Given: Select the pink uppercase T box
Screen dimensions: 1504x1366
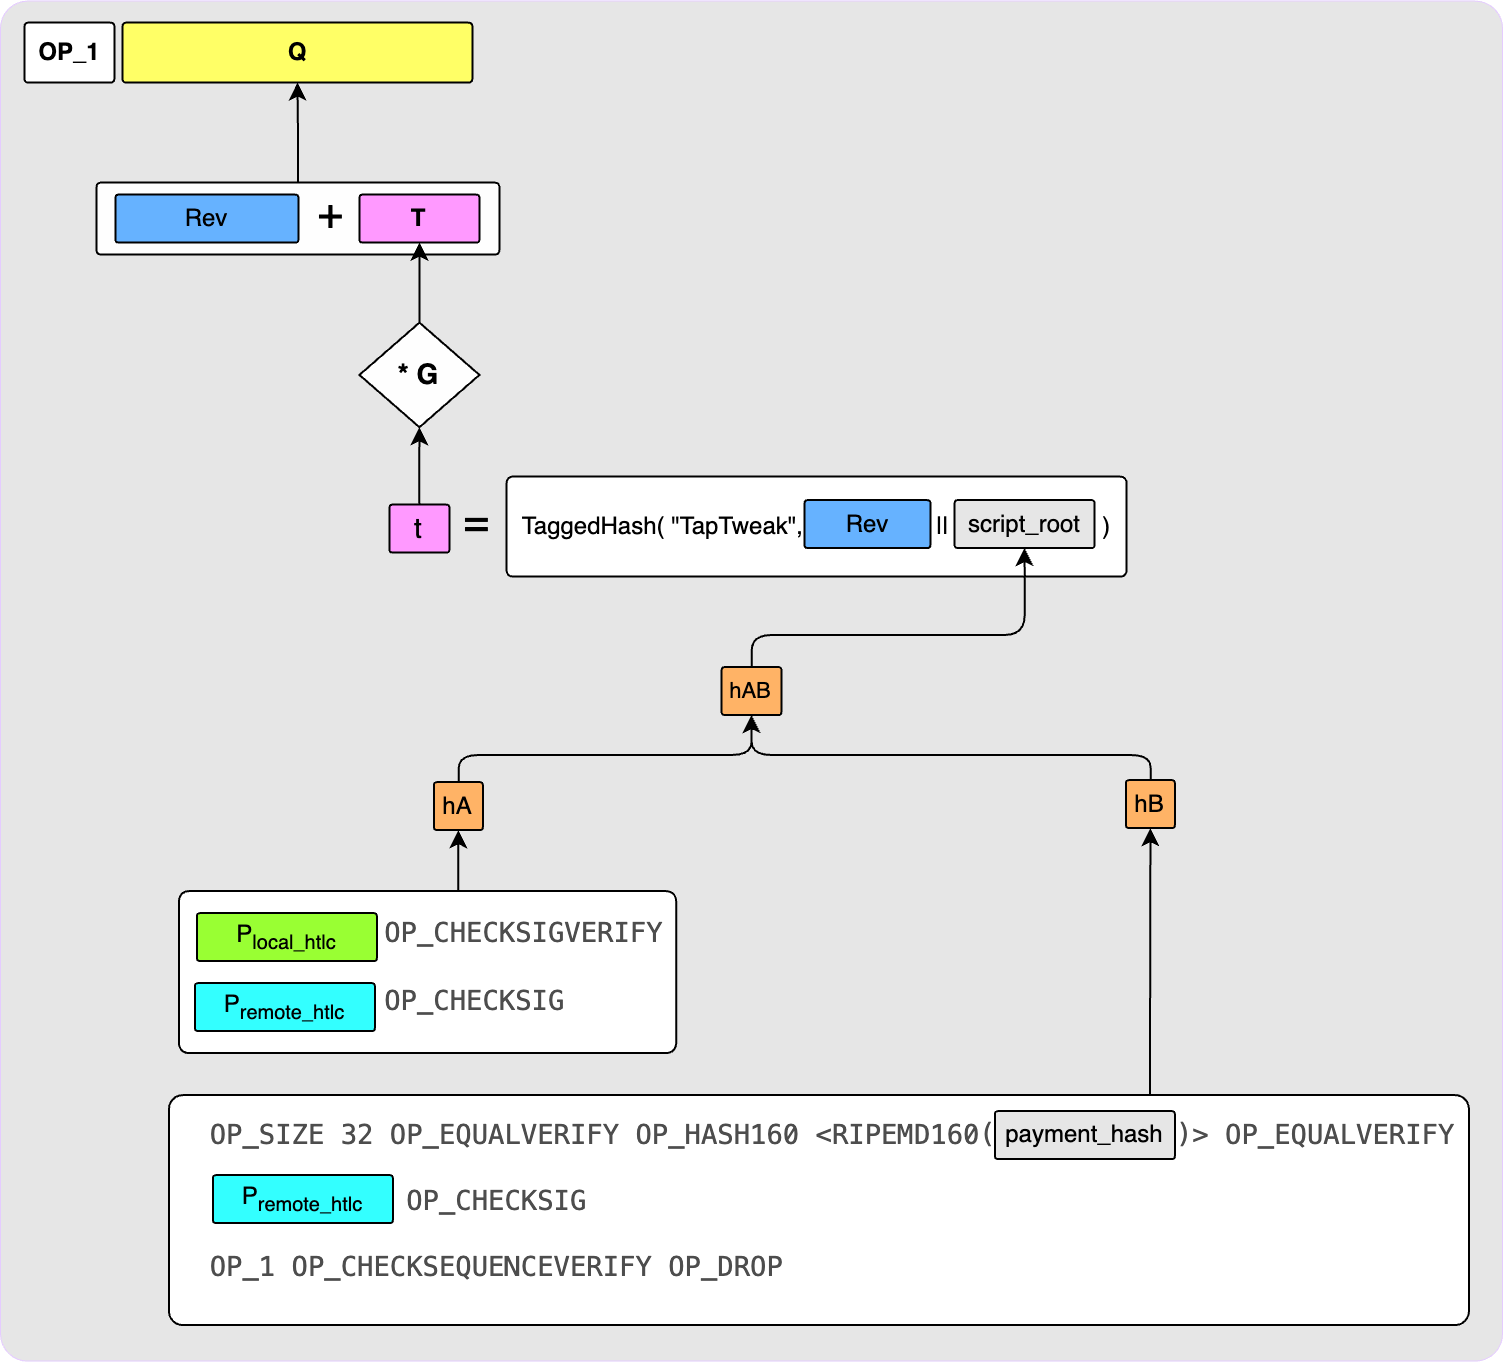Looking at the screenshot, I should click(x=419, y=218).
